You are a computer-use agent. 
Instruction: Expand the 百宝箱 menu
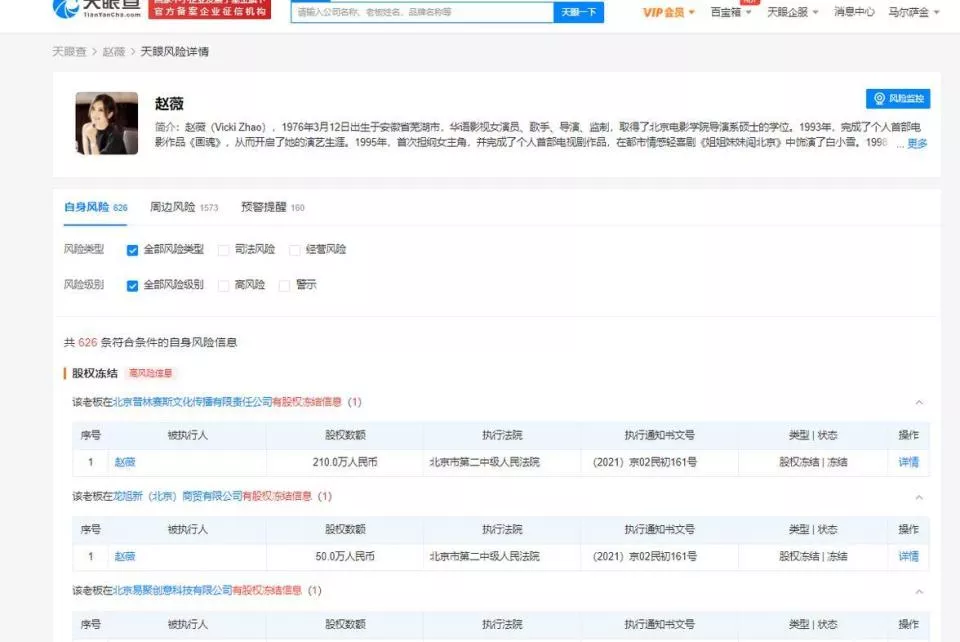click(730, 12)
